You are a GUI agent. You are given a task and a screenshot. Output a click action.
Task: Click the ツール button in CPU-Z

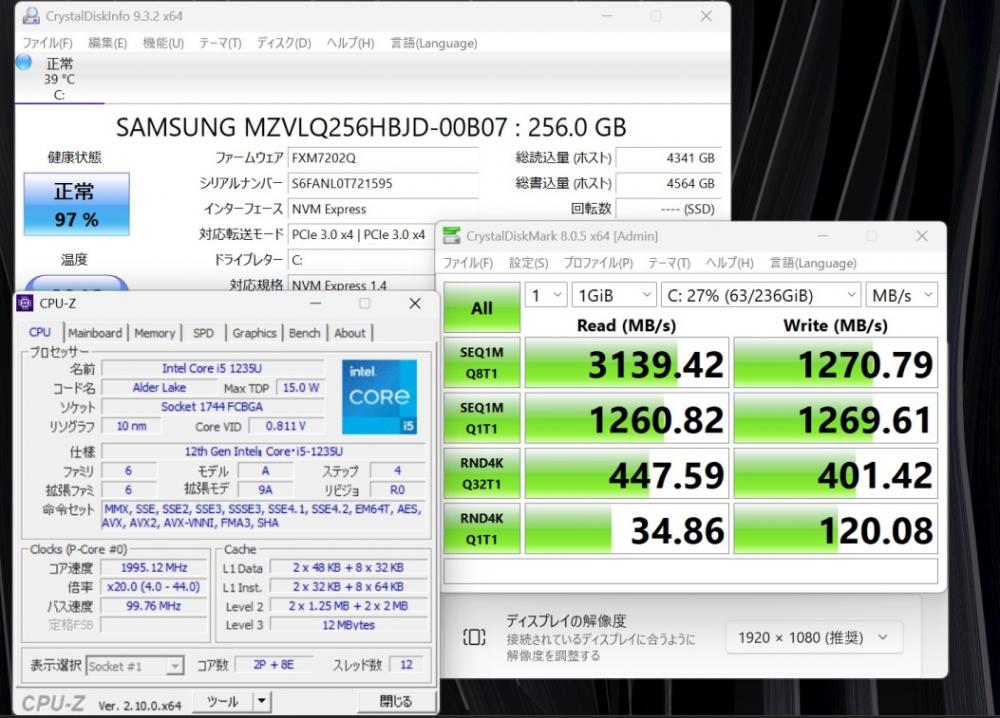(223, 701)
